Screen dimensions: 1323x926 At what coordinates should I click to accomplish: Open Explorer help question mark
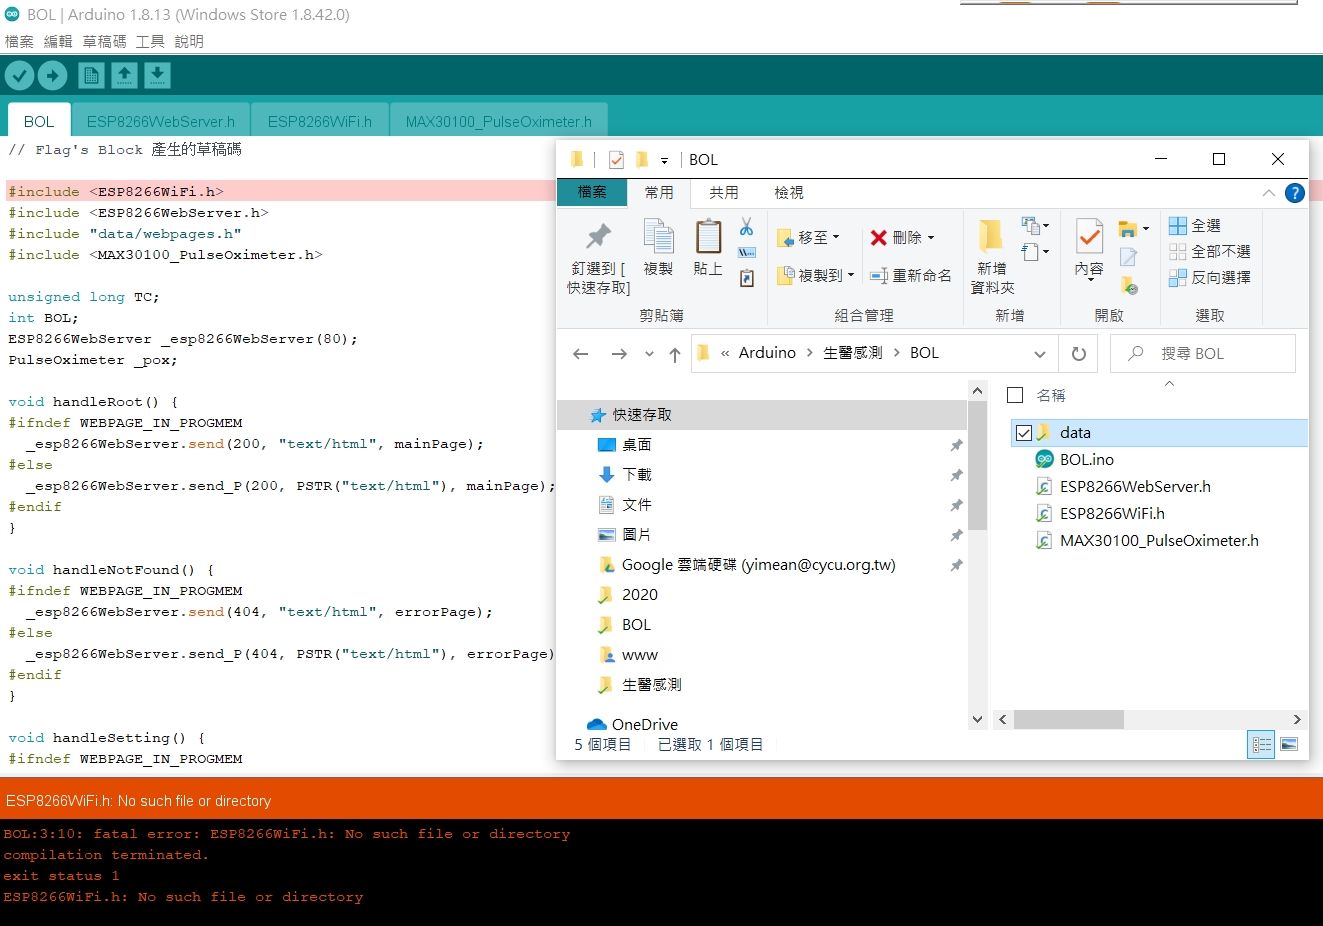(1294, 193)
